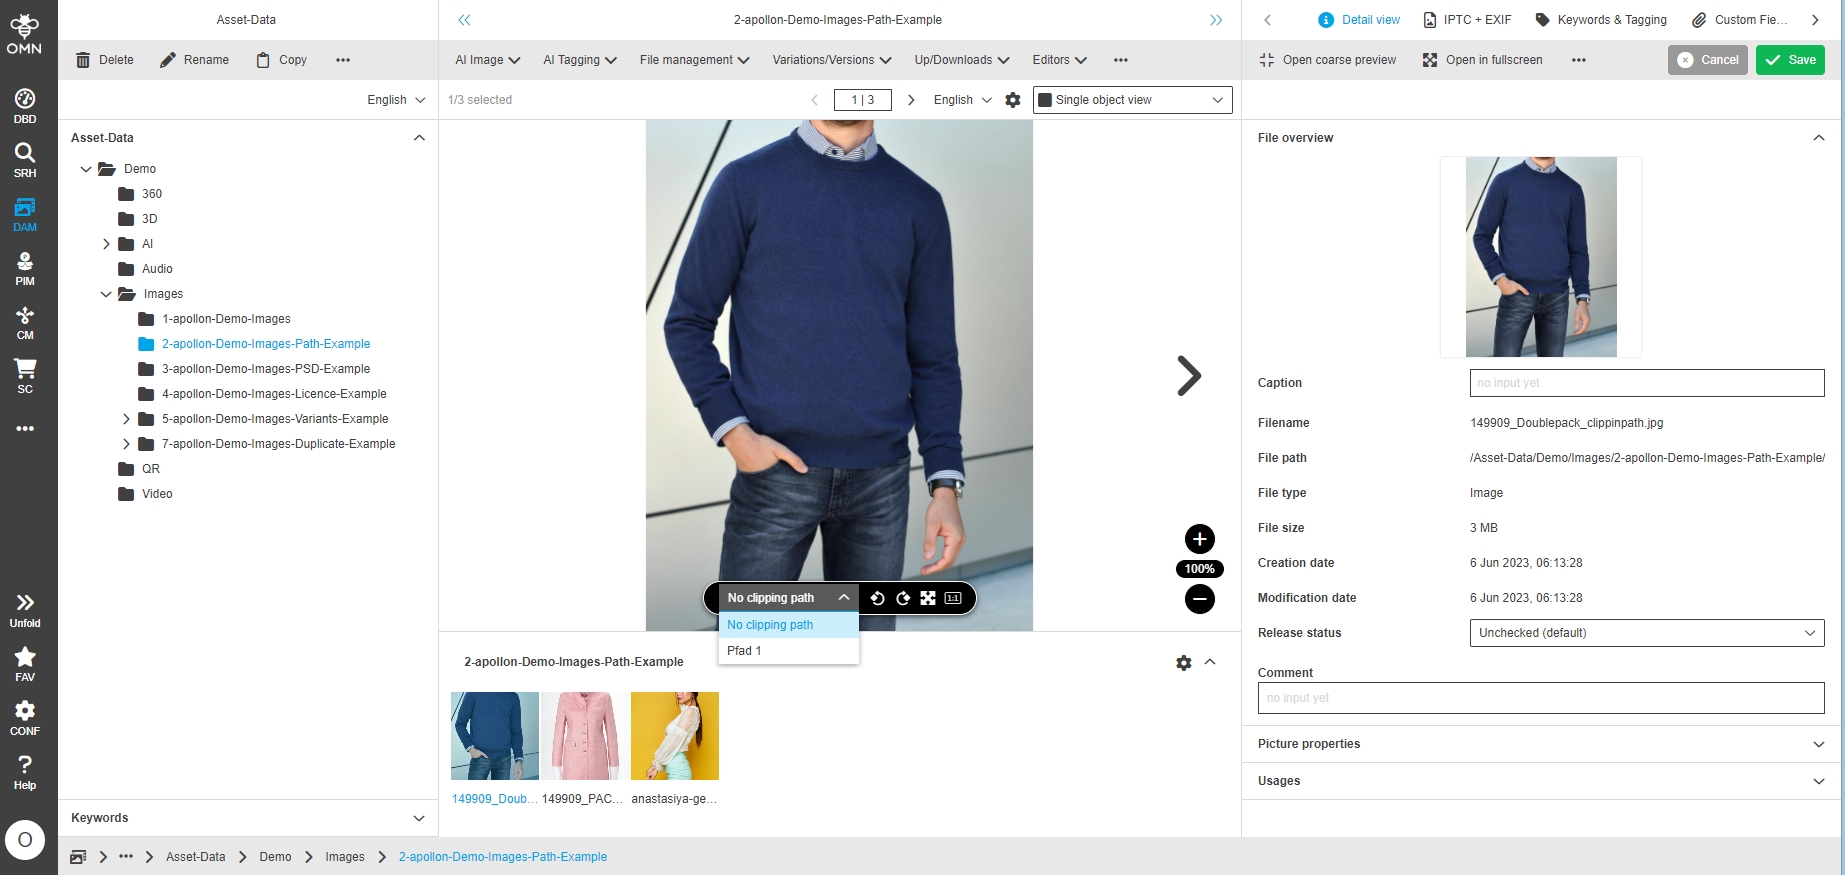Click the Save button
Viewport: 1845px width, 875px height.
1790,60
